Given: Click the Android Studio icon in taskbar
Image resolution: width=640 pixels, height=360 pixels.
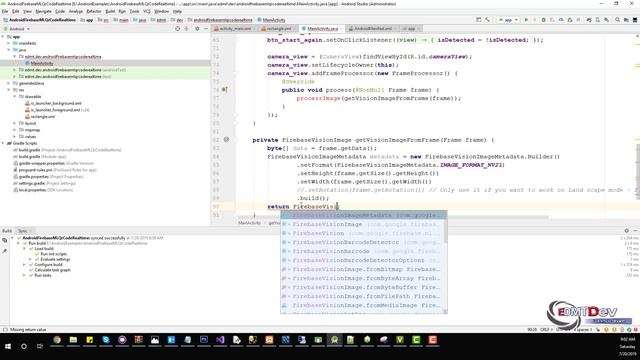Looking at the screenshot, I should tap(334, 340).
